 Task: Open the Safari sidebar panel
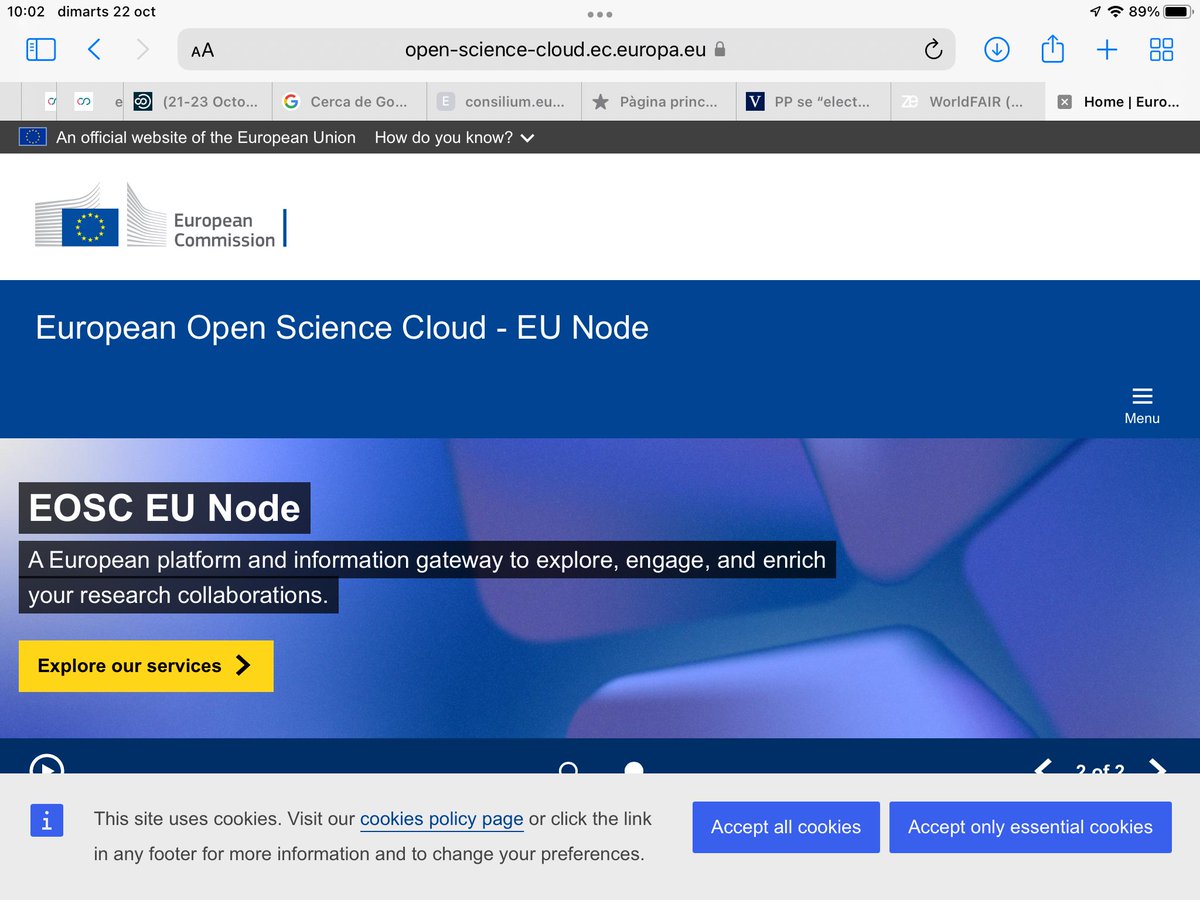click(x=41, y=49)
